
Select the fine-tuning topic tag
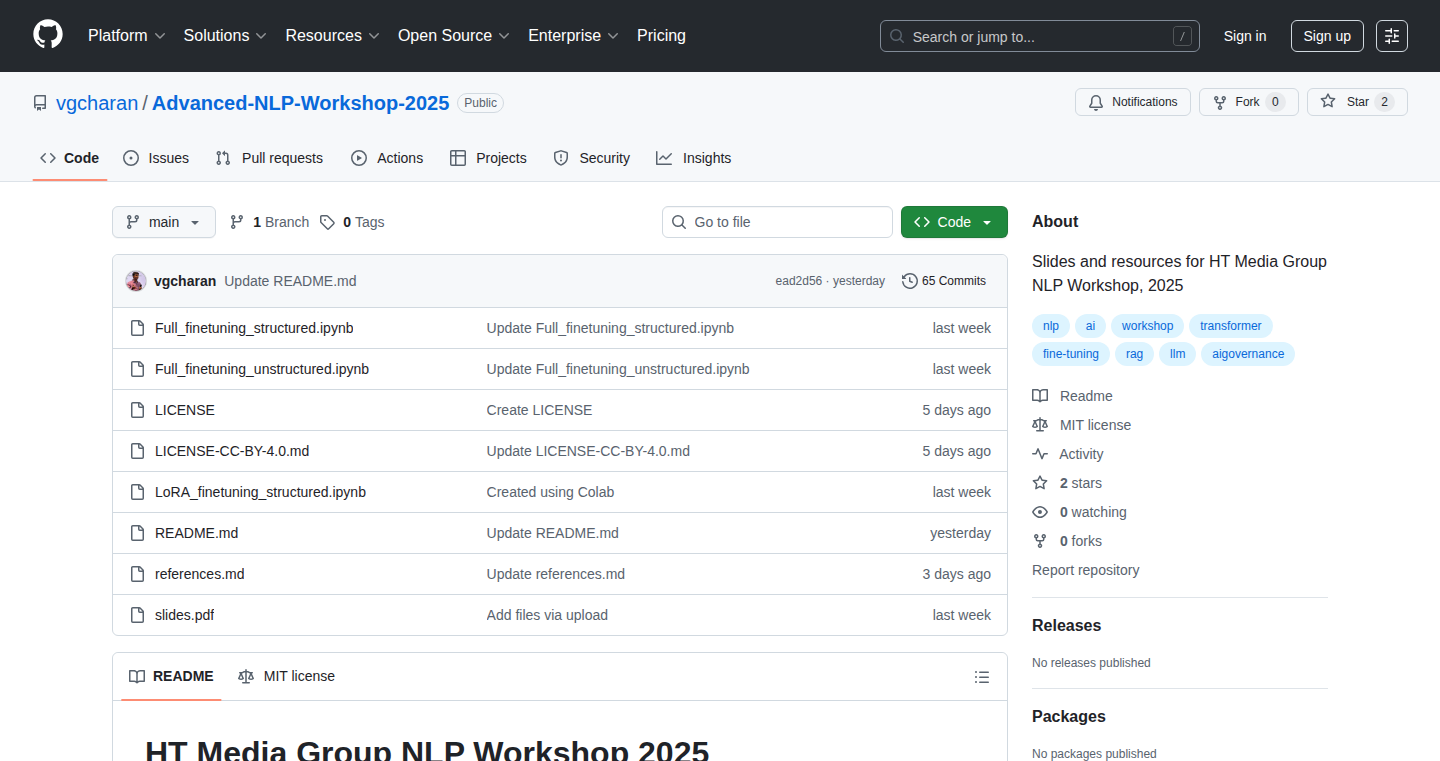(x=1071, y=354)
